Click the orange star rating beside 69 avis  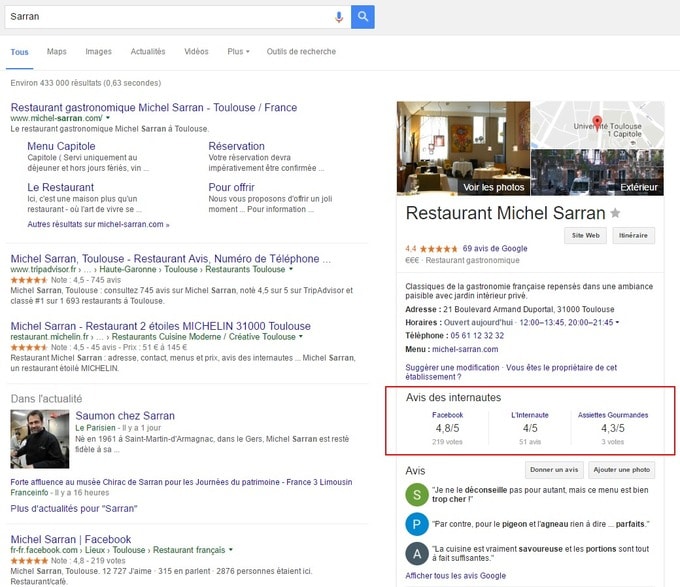(x=438, y=249)
